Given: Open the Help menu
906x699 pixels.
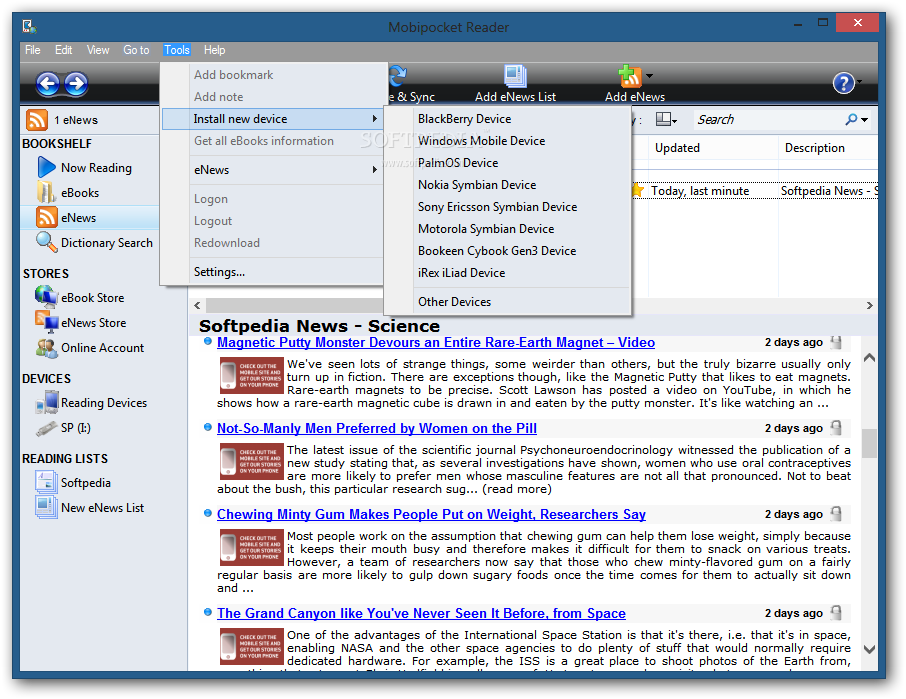Looking at the screenshot, I should (214, 50).
